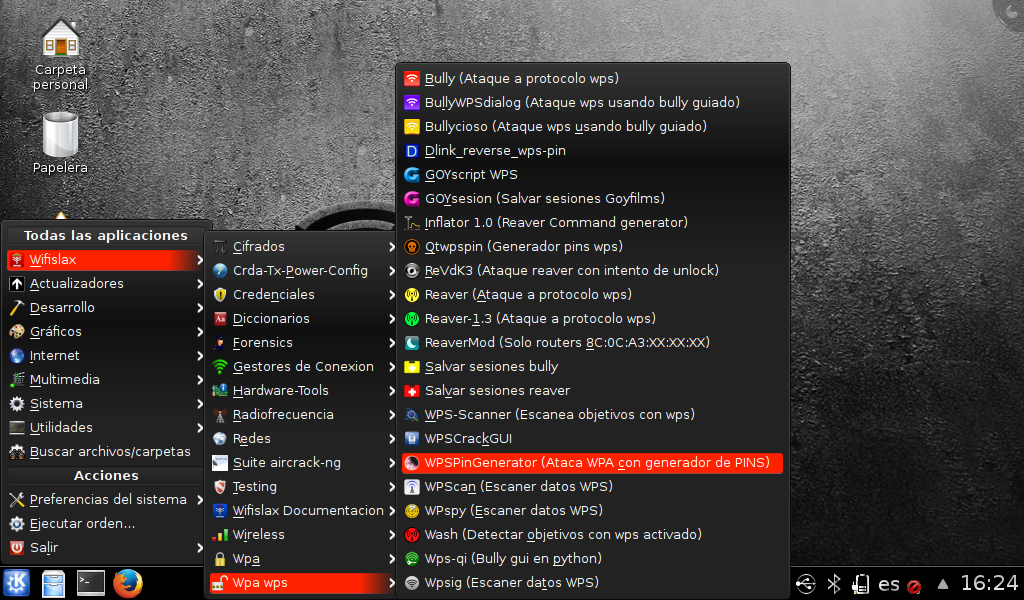Click the yellow Reaver icon
The width and height of the screenshot is (1024, 600).
(x=411, y=295)
